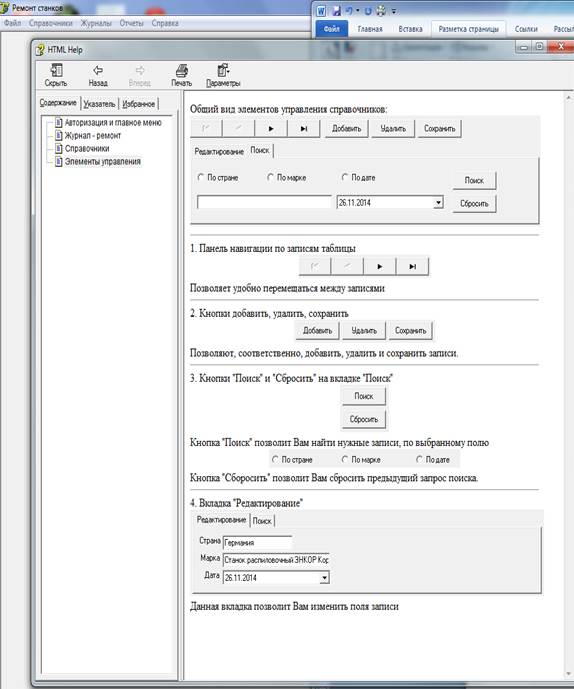
Task: Click first-record button in the top overview navigation panel
Action: tap(206, 128)
